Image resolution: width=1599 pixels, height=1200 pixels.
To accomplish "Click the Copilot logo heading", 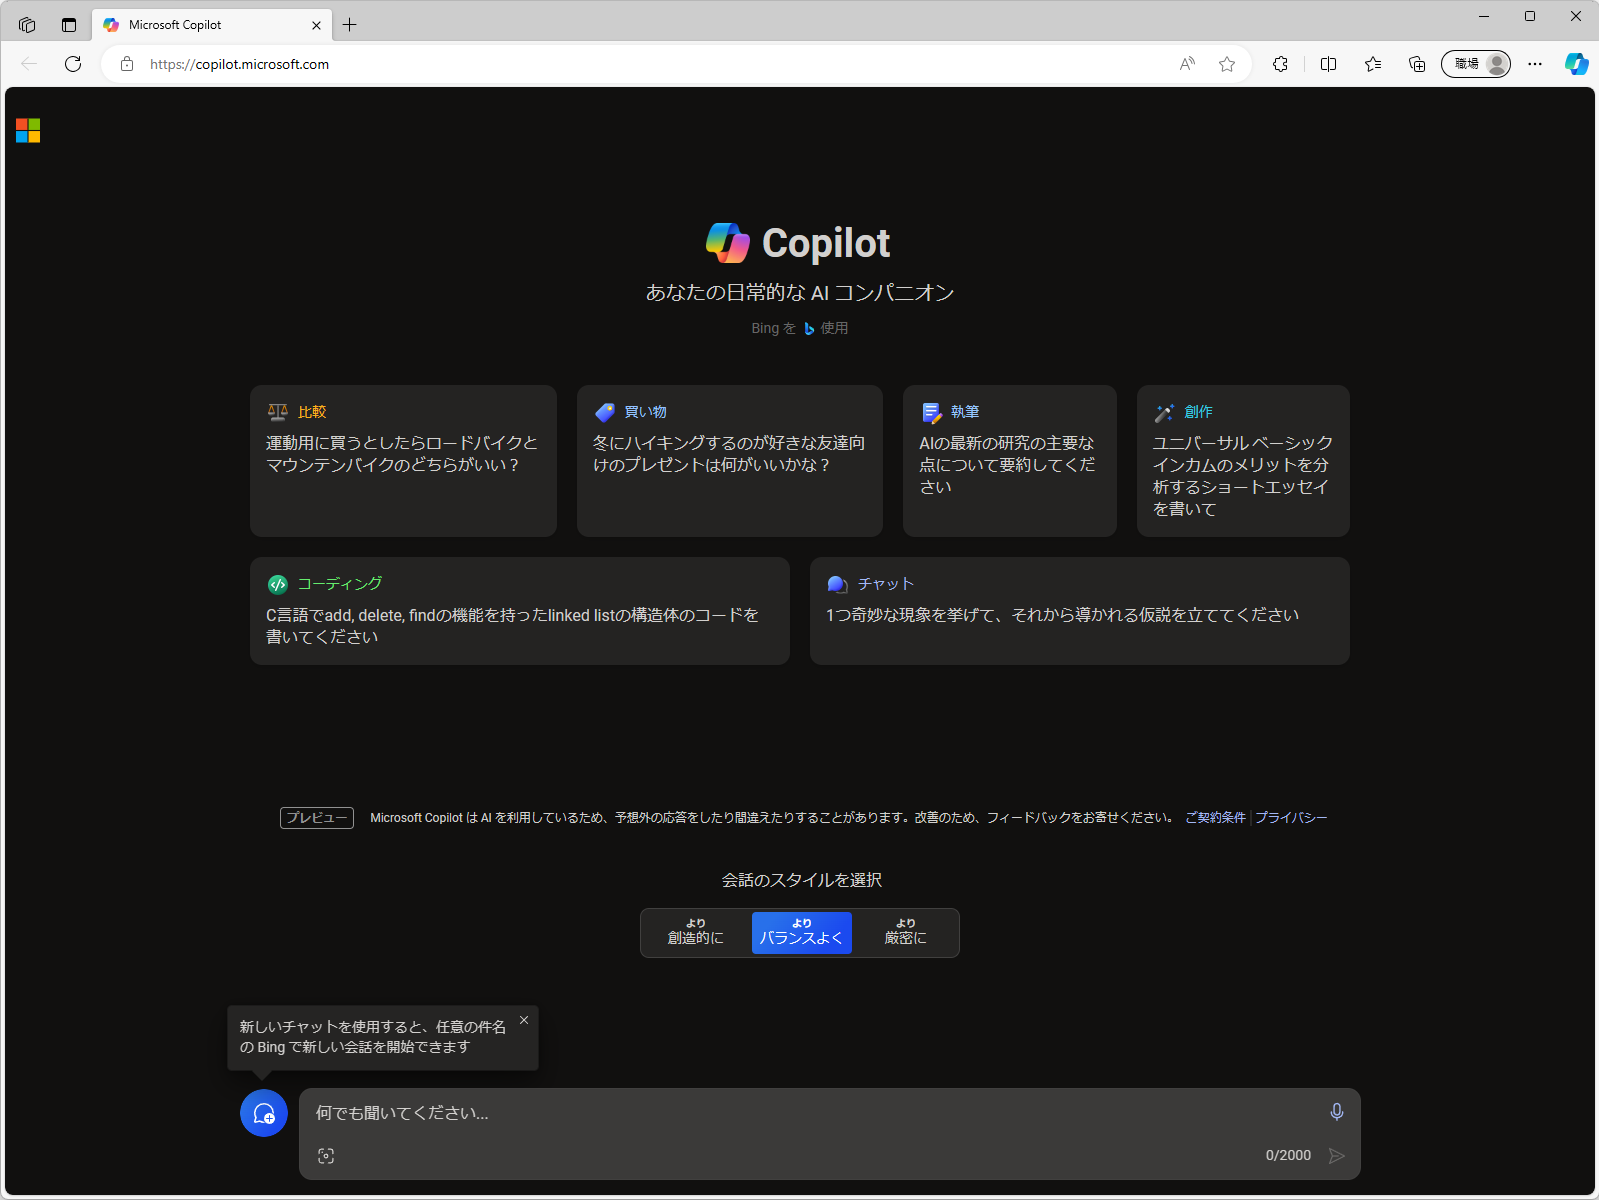I will click(x=798, y=243).
